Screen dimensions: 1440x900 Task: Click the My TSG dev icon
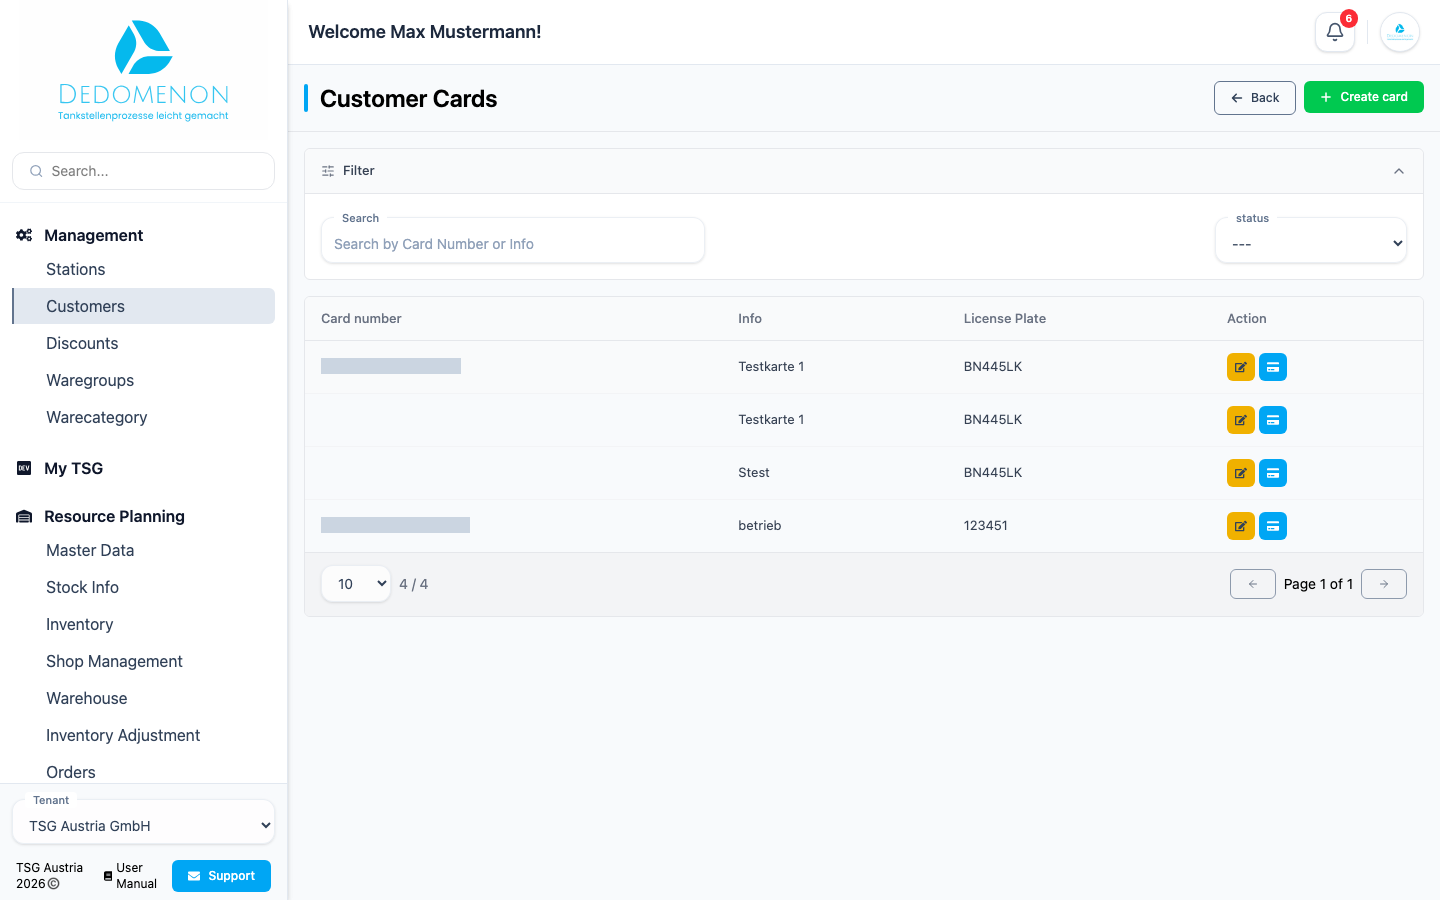pyautogui.click(x=24, y=468)
